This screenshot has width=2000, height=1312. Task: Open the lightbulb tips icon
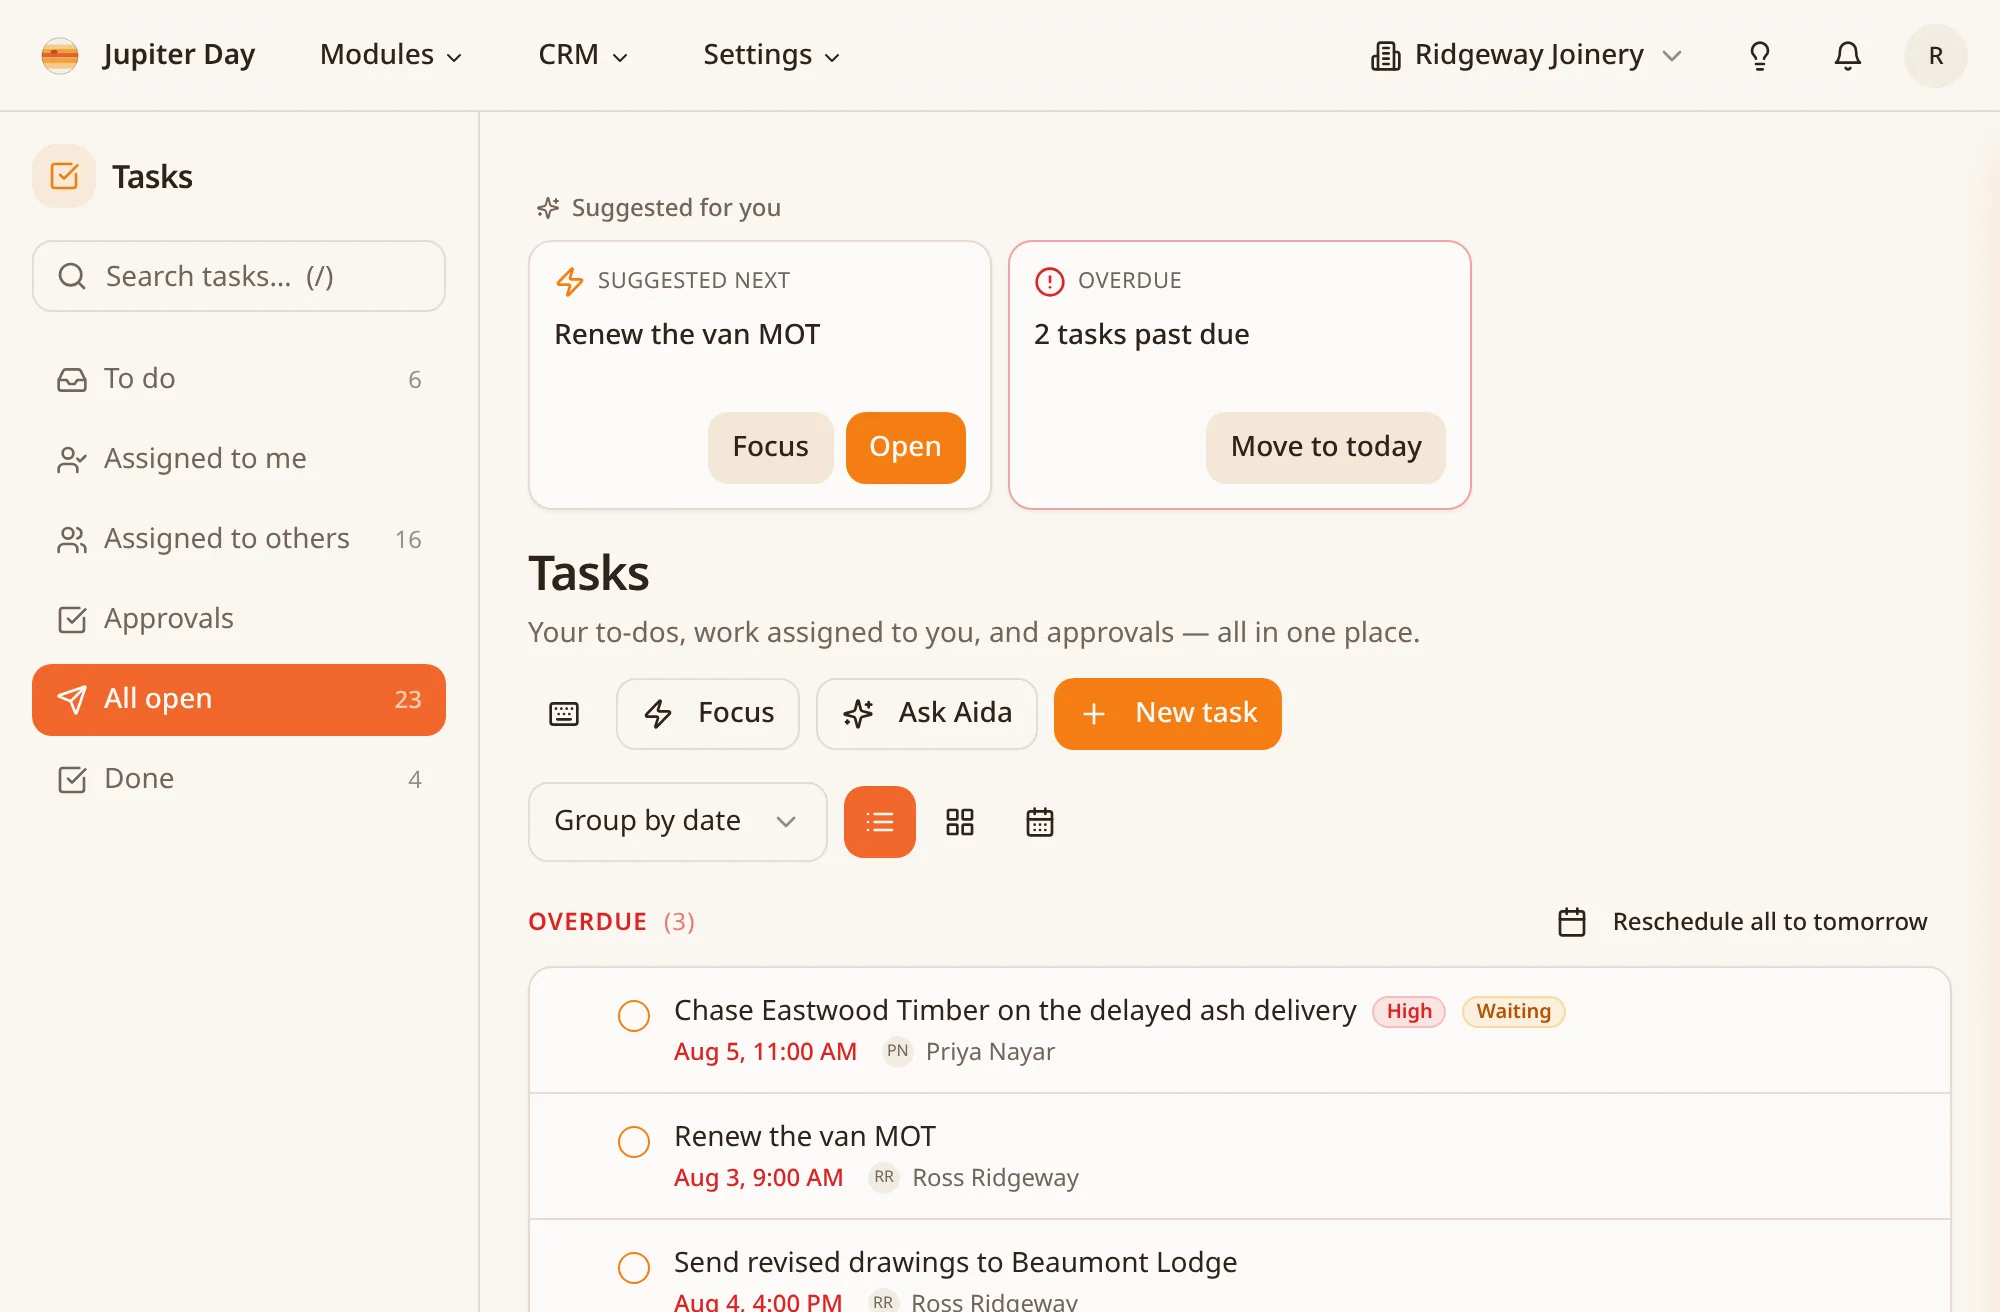tap(1760, 55)
